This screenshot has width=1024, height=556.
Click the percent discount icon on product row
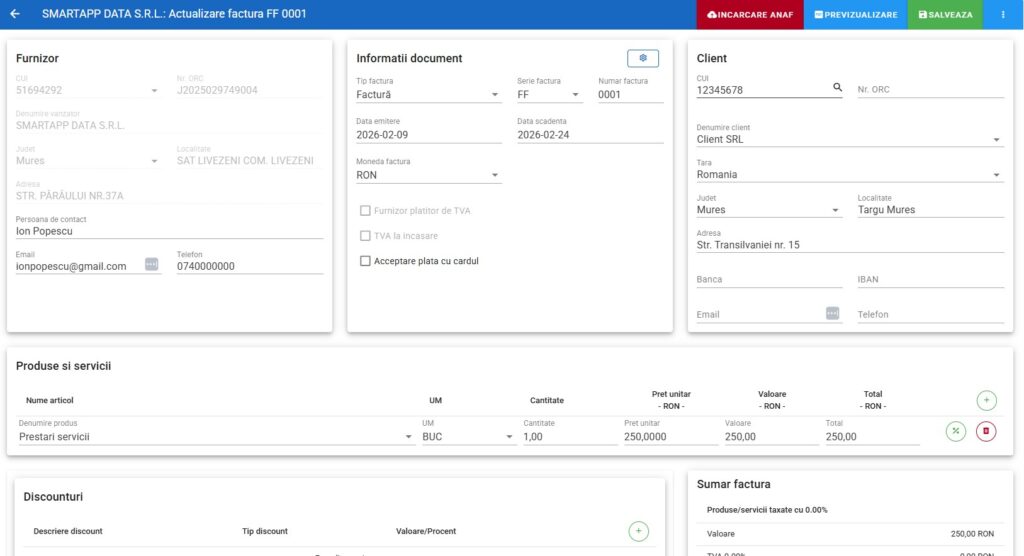click(956, 432)
